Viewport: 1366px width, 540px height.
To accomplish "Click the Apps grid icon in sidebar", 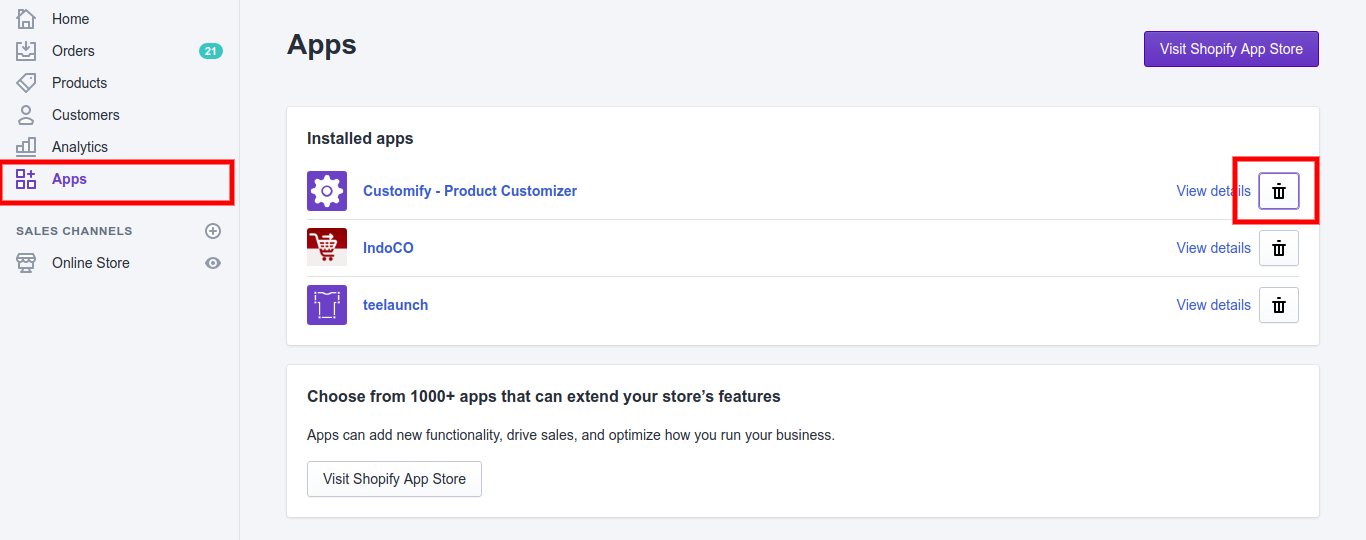I will (x=26, y=179).
